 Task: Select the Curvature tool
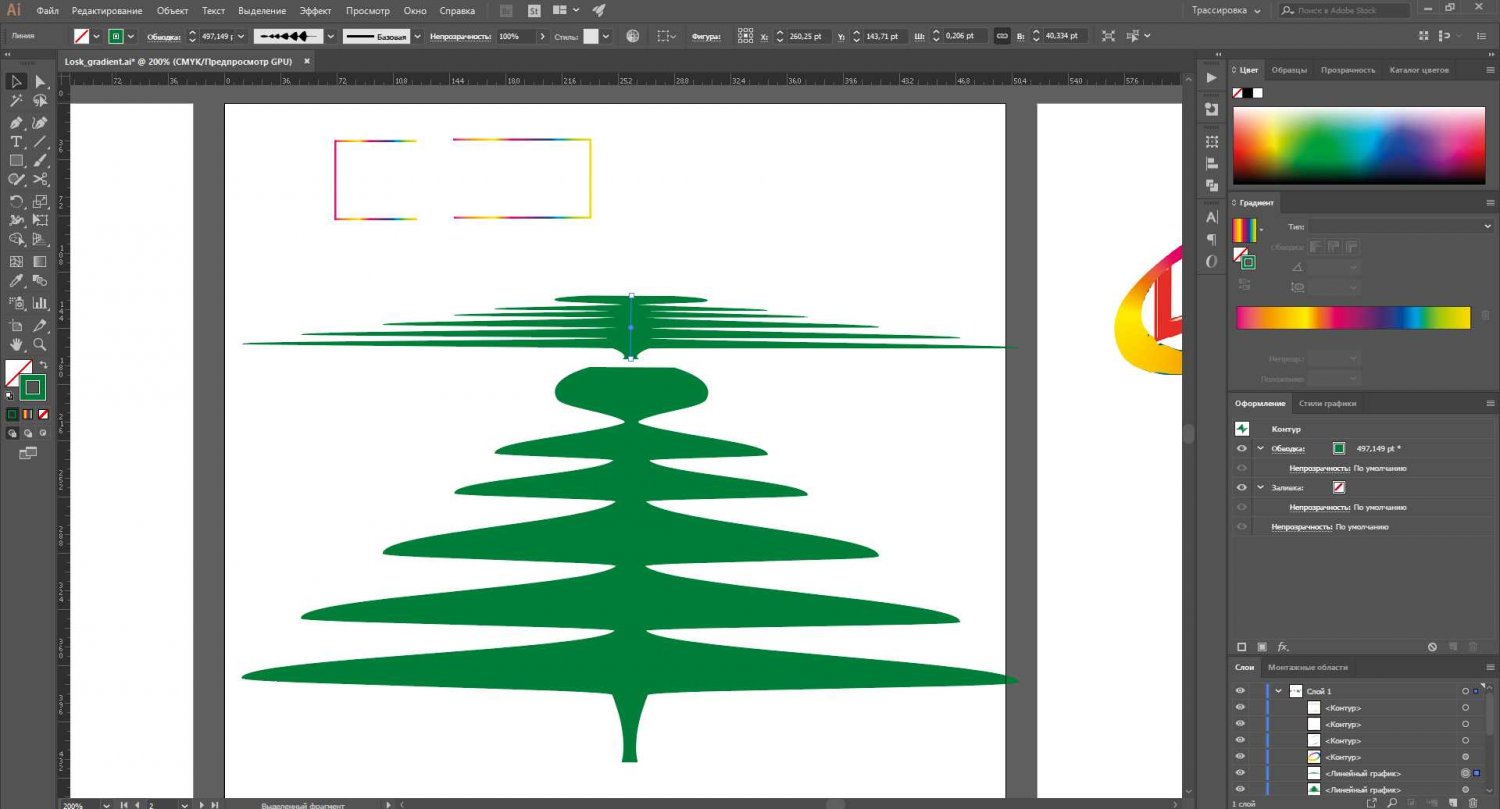click(40, 122)
